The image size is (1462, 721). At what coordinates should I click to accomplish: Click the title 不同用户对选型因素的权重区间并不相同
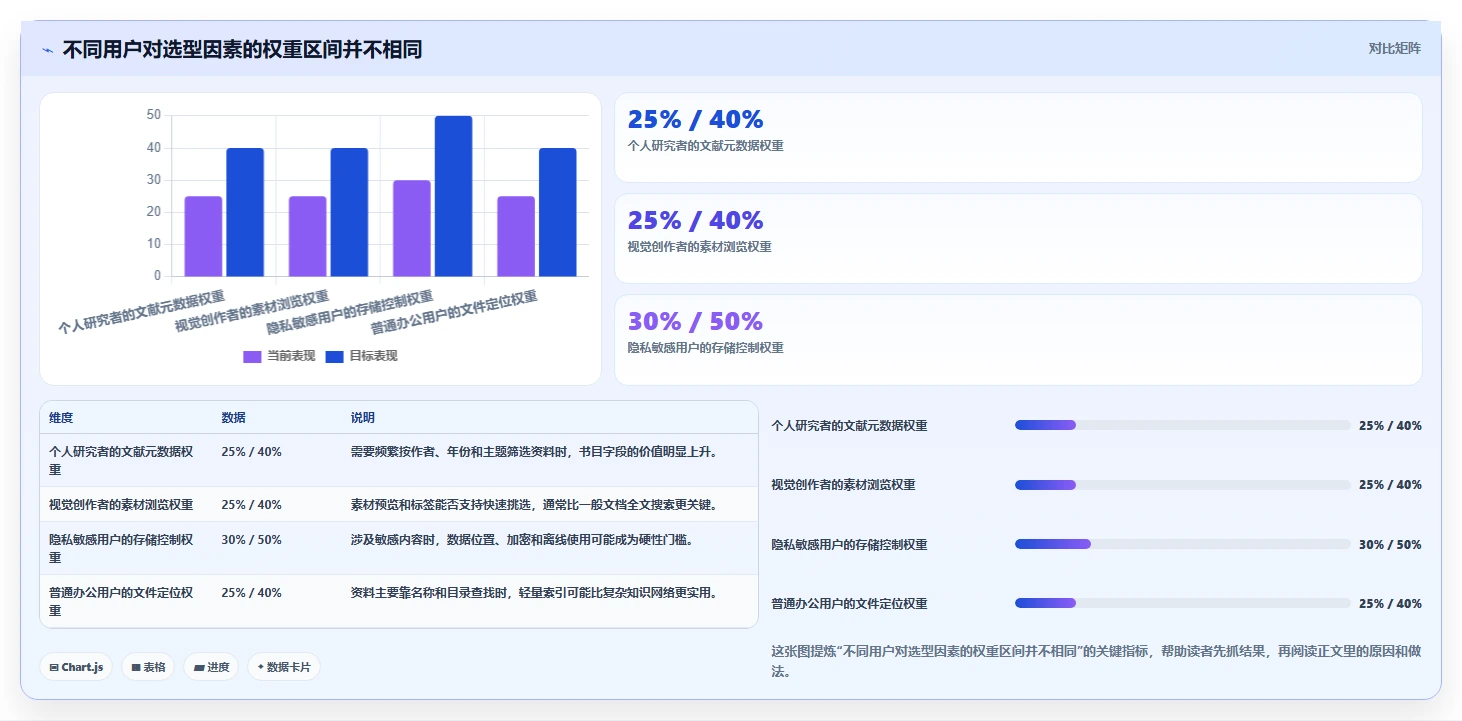point(242,49)
